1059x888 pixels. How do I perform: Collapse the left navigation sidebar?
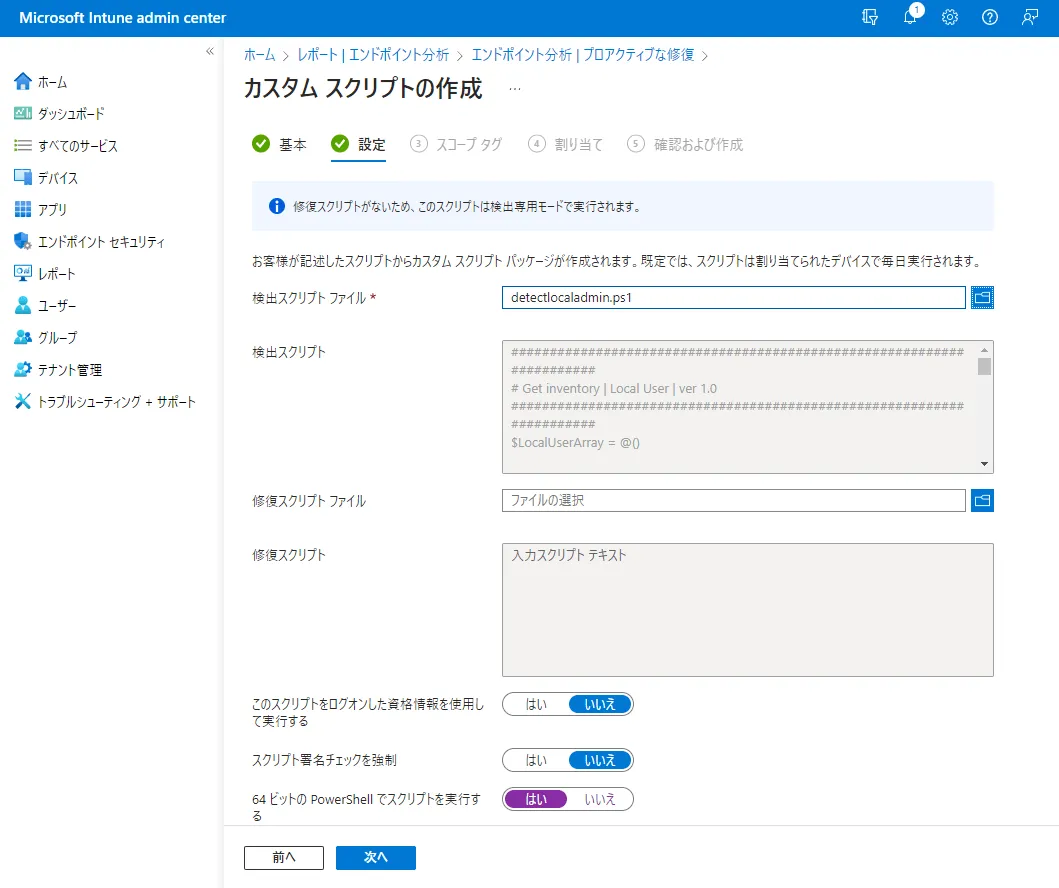tap(210, 51)
